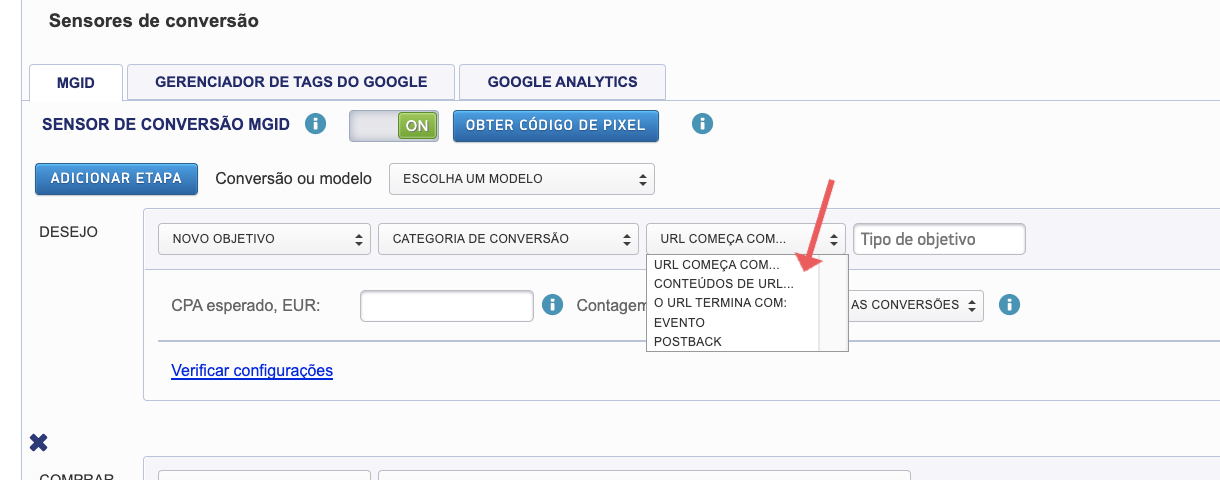
Task: Switch to Gerenciador de Tags do Google tab
Action: click(x=291, y=82)
